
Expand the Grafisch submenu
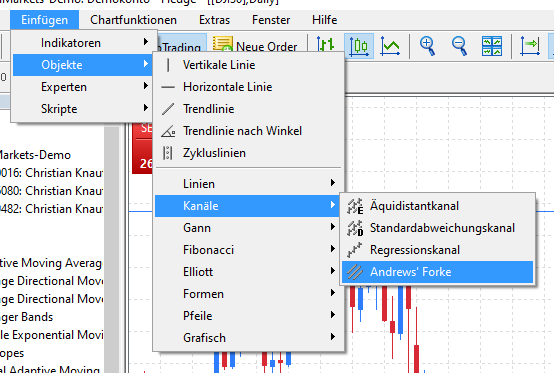click(248, 338)
